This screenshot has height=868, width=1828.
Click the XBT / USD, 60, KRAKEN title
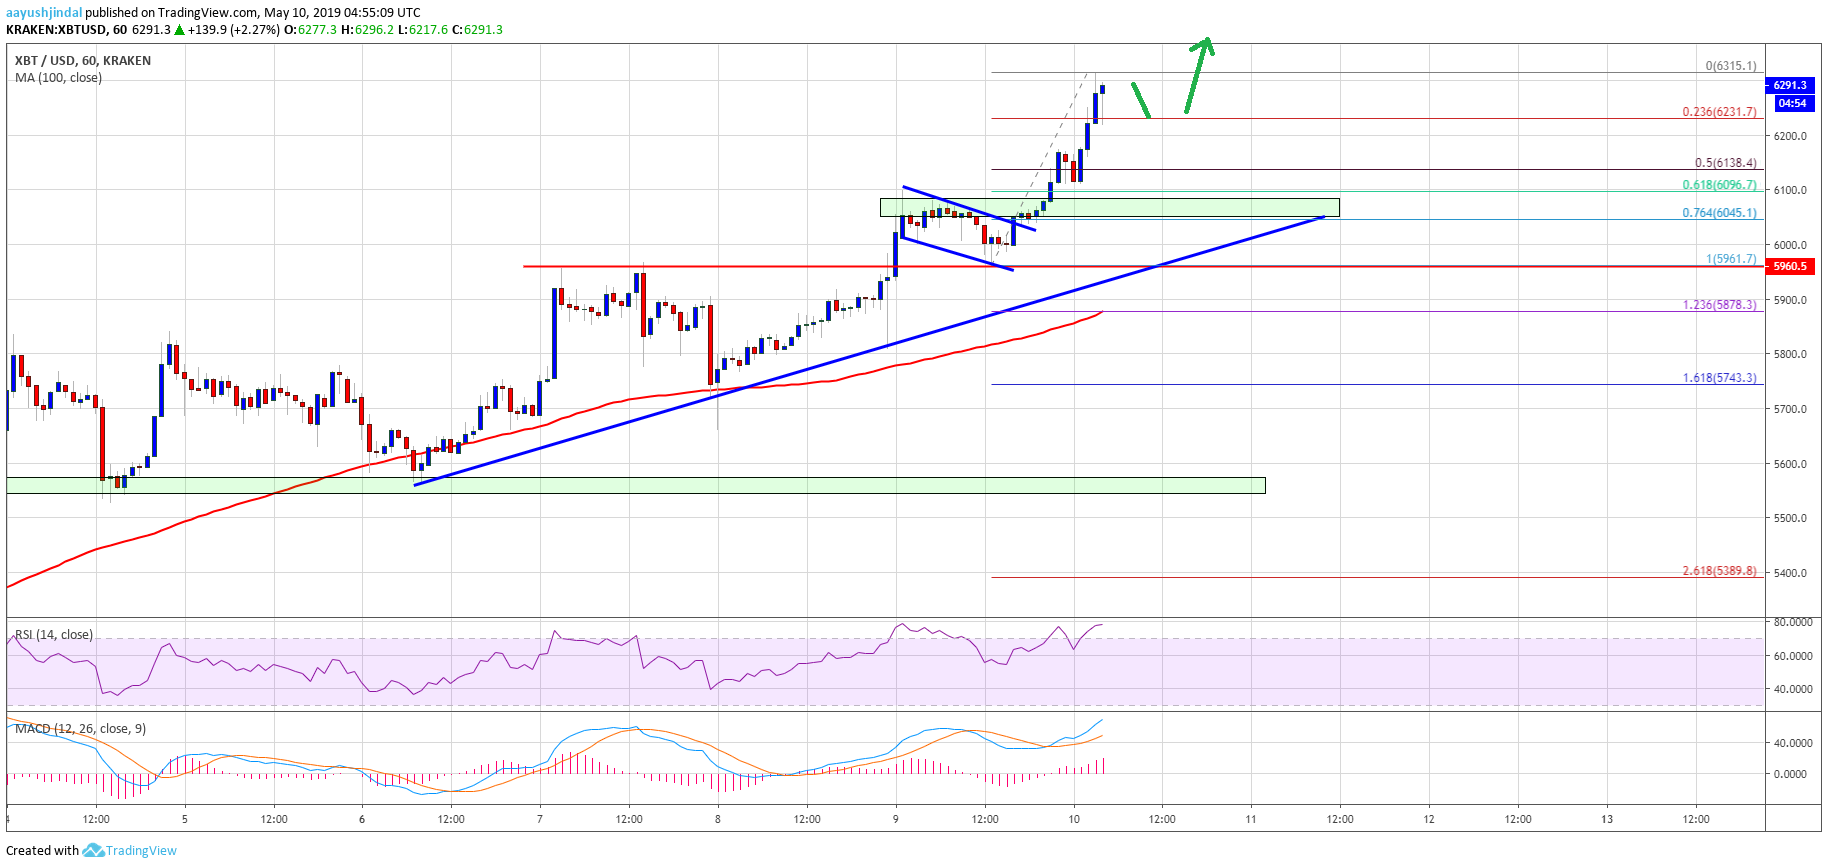pos(83,61)
